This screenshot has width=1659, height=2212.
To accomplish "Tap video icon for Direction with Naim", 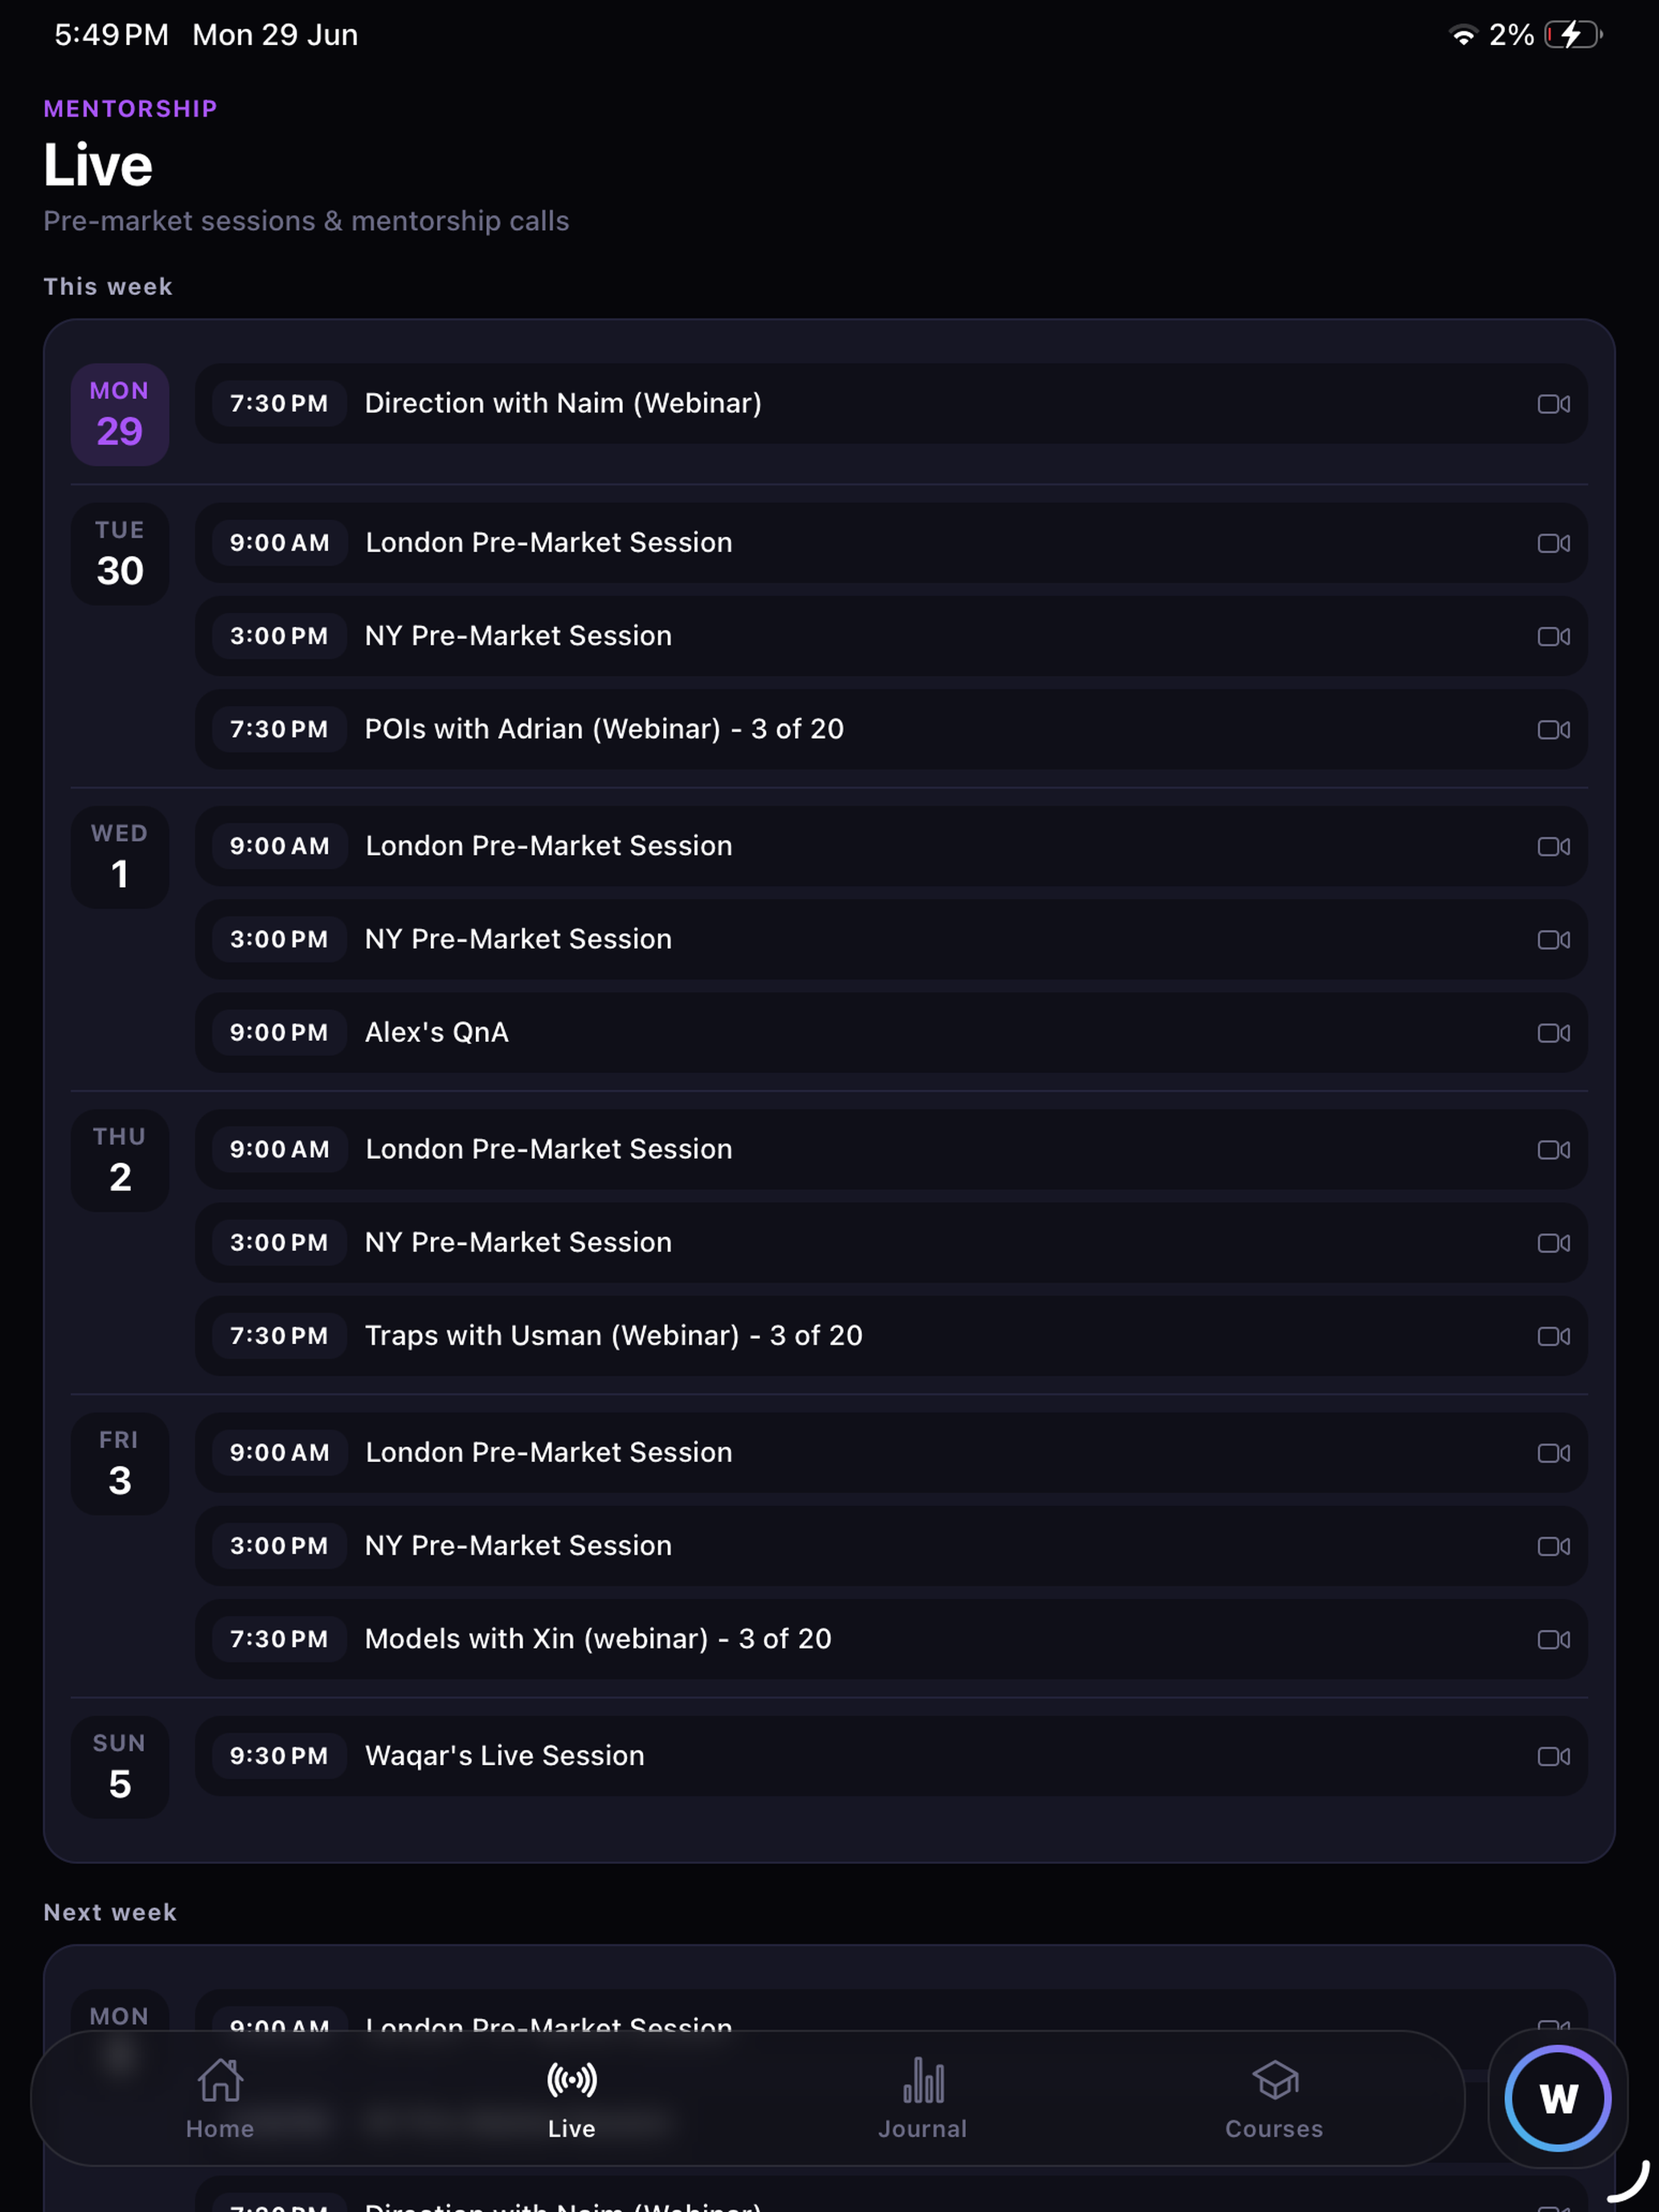I will [1553, 404].
